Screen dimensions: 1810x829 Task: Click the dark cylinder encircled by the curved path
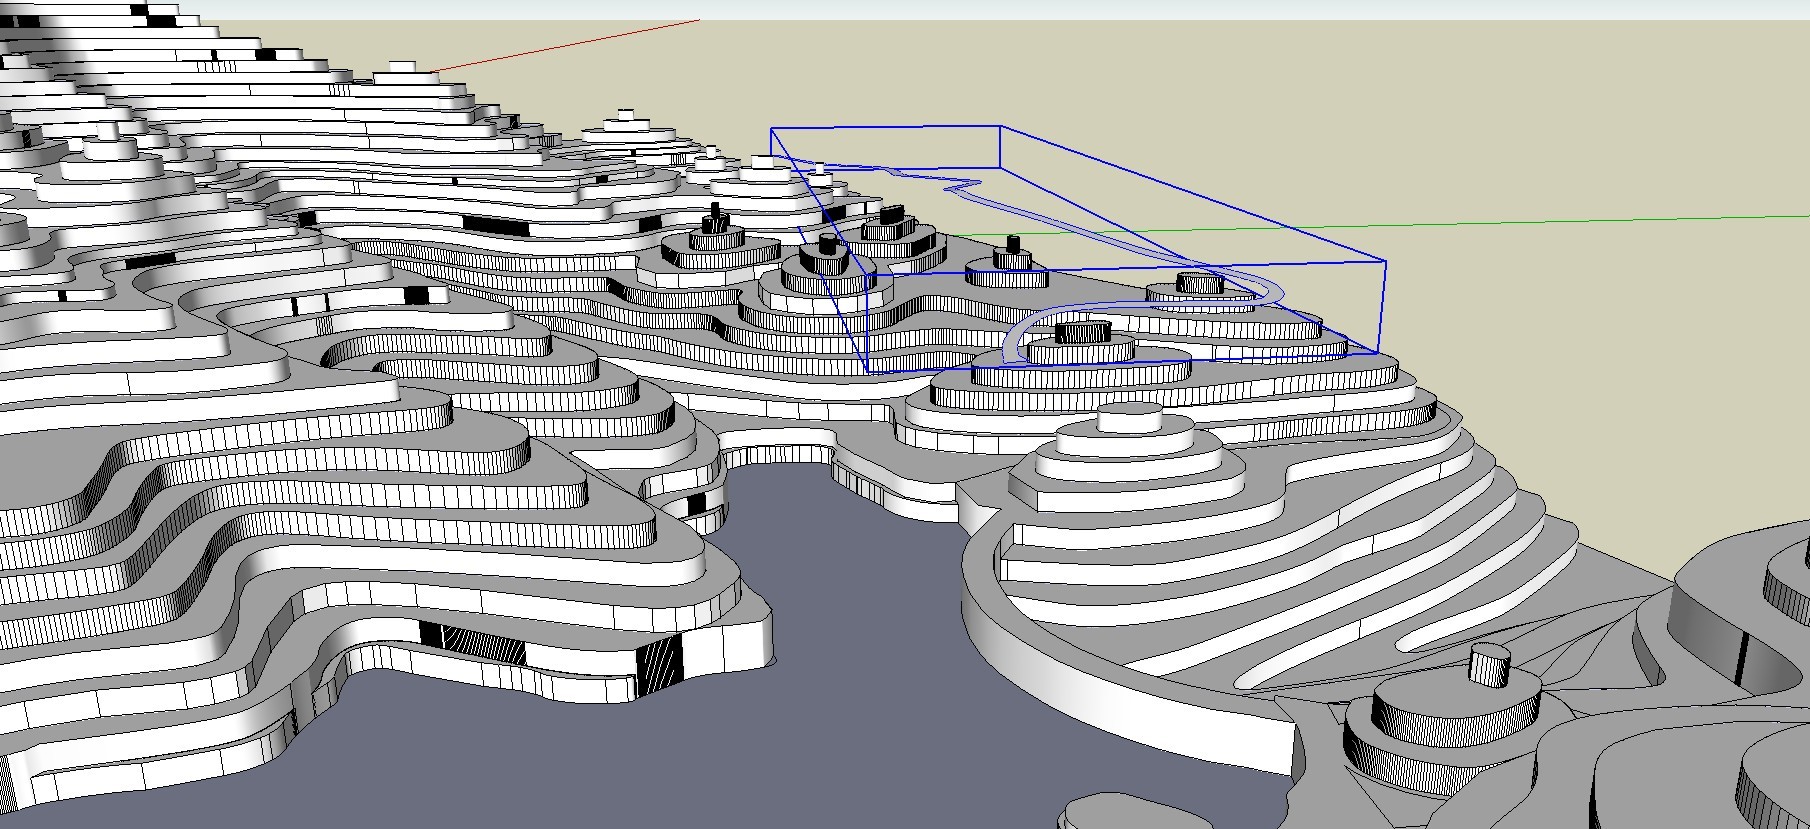click(x=1084, y=331)
